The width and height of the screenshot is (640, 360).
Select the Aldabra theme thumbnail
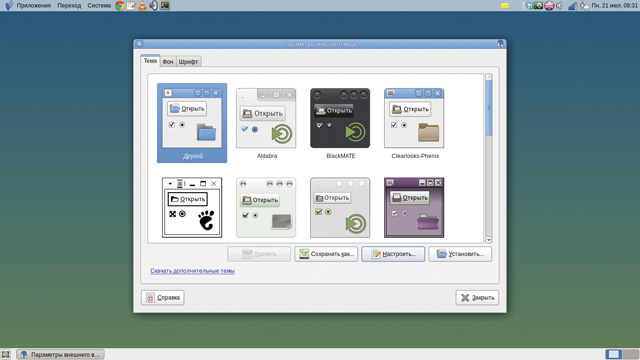pyautogui.click(x=266, y=123)
